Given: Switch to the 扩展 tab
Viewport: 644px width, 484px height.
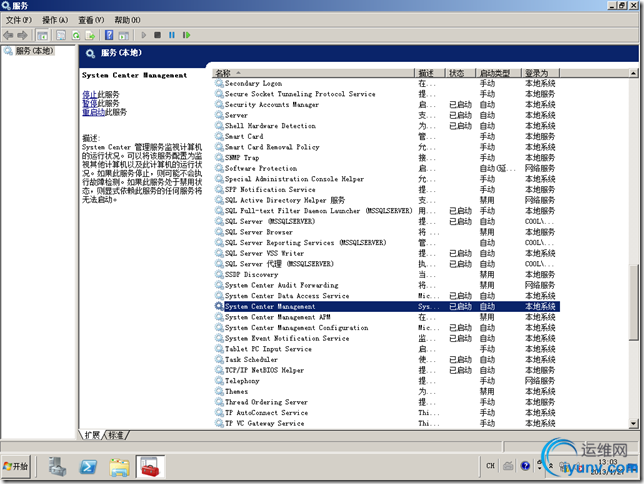Looking at the screenshot, I should tap(92, 435).
